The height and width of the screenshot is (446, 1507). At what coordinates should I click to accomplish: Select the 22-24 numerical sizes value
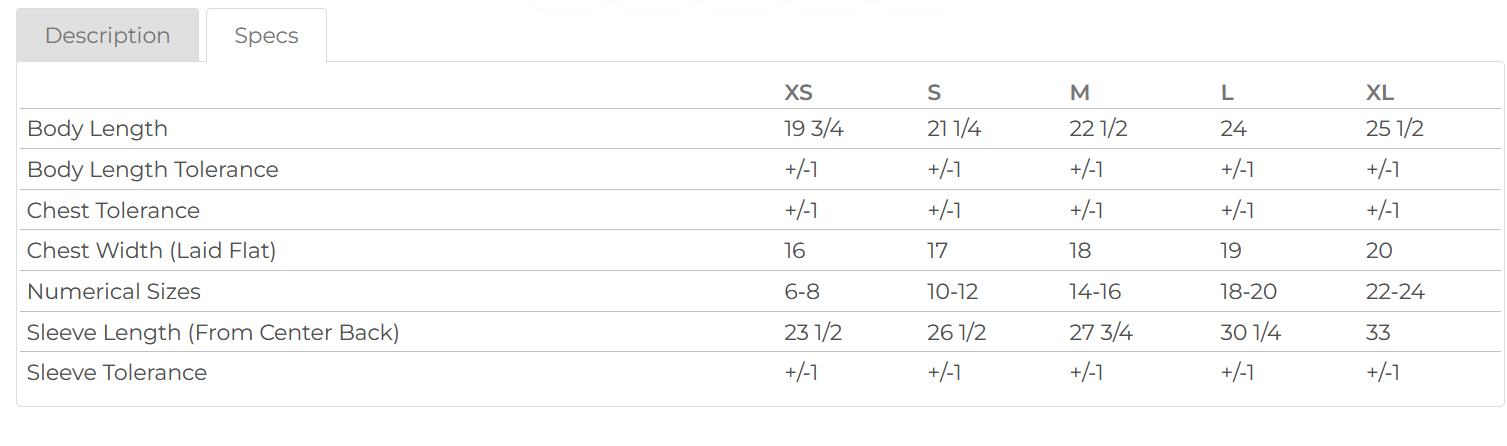1395,292
